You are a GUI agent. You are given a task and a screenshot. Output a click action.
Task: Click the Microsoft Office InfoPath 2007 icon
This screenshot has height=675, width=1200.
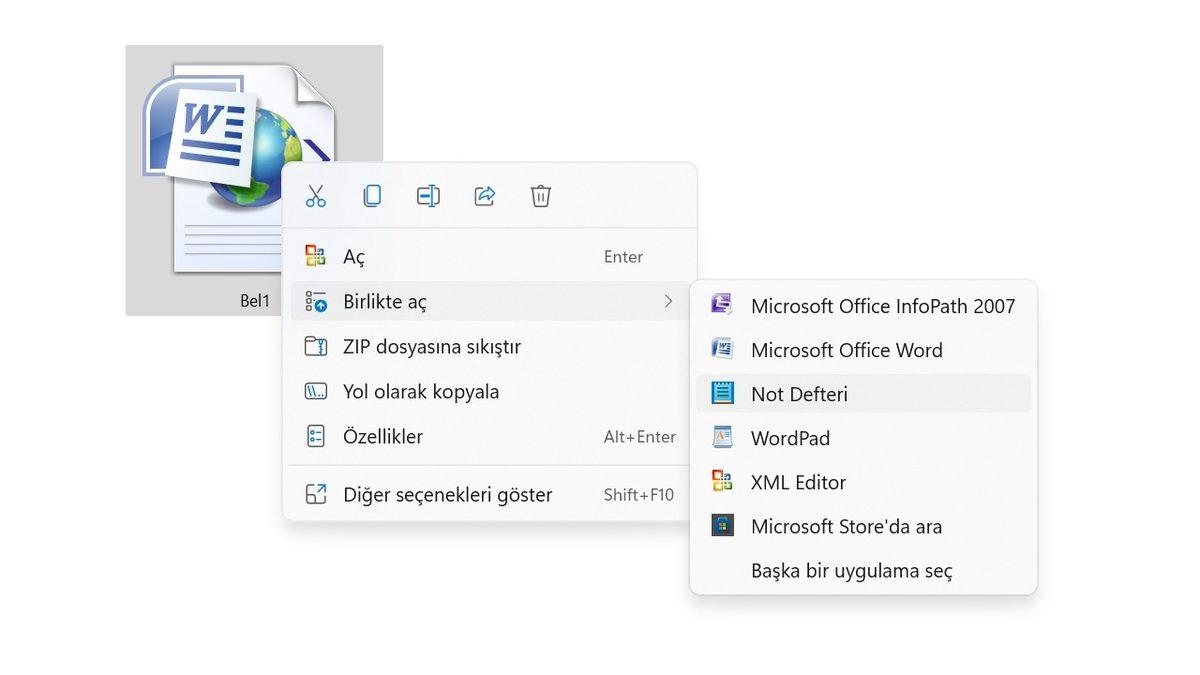click(721, 306)
